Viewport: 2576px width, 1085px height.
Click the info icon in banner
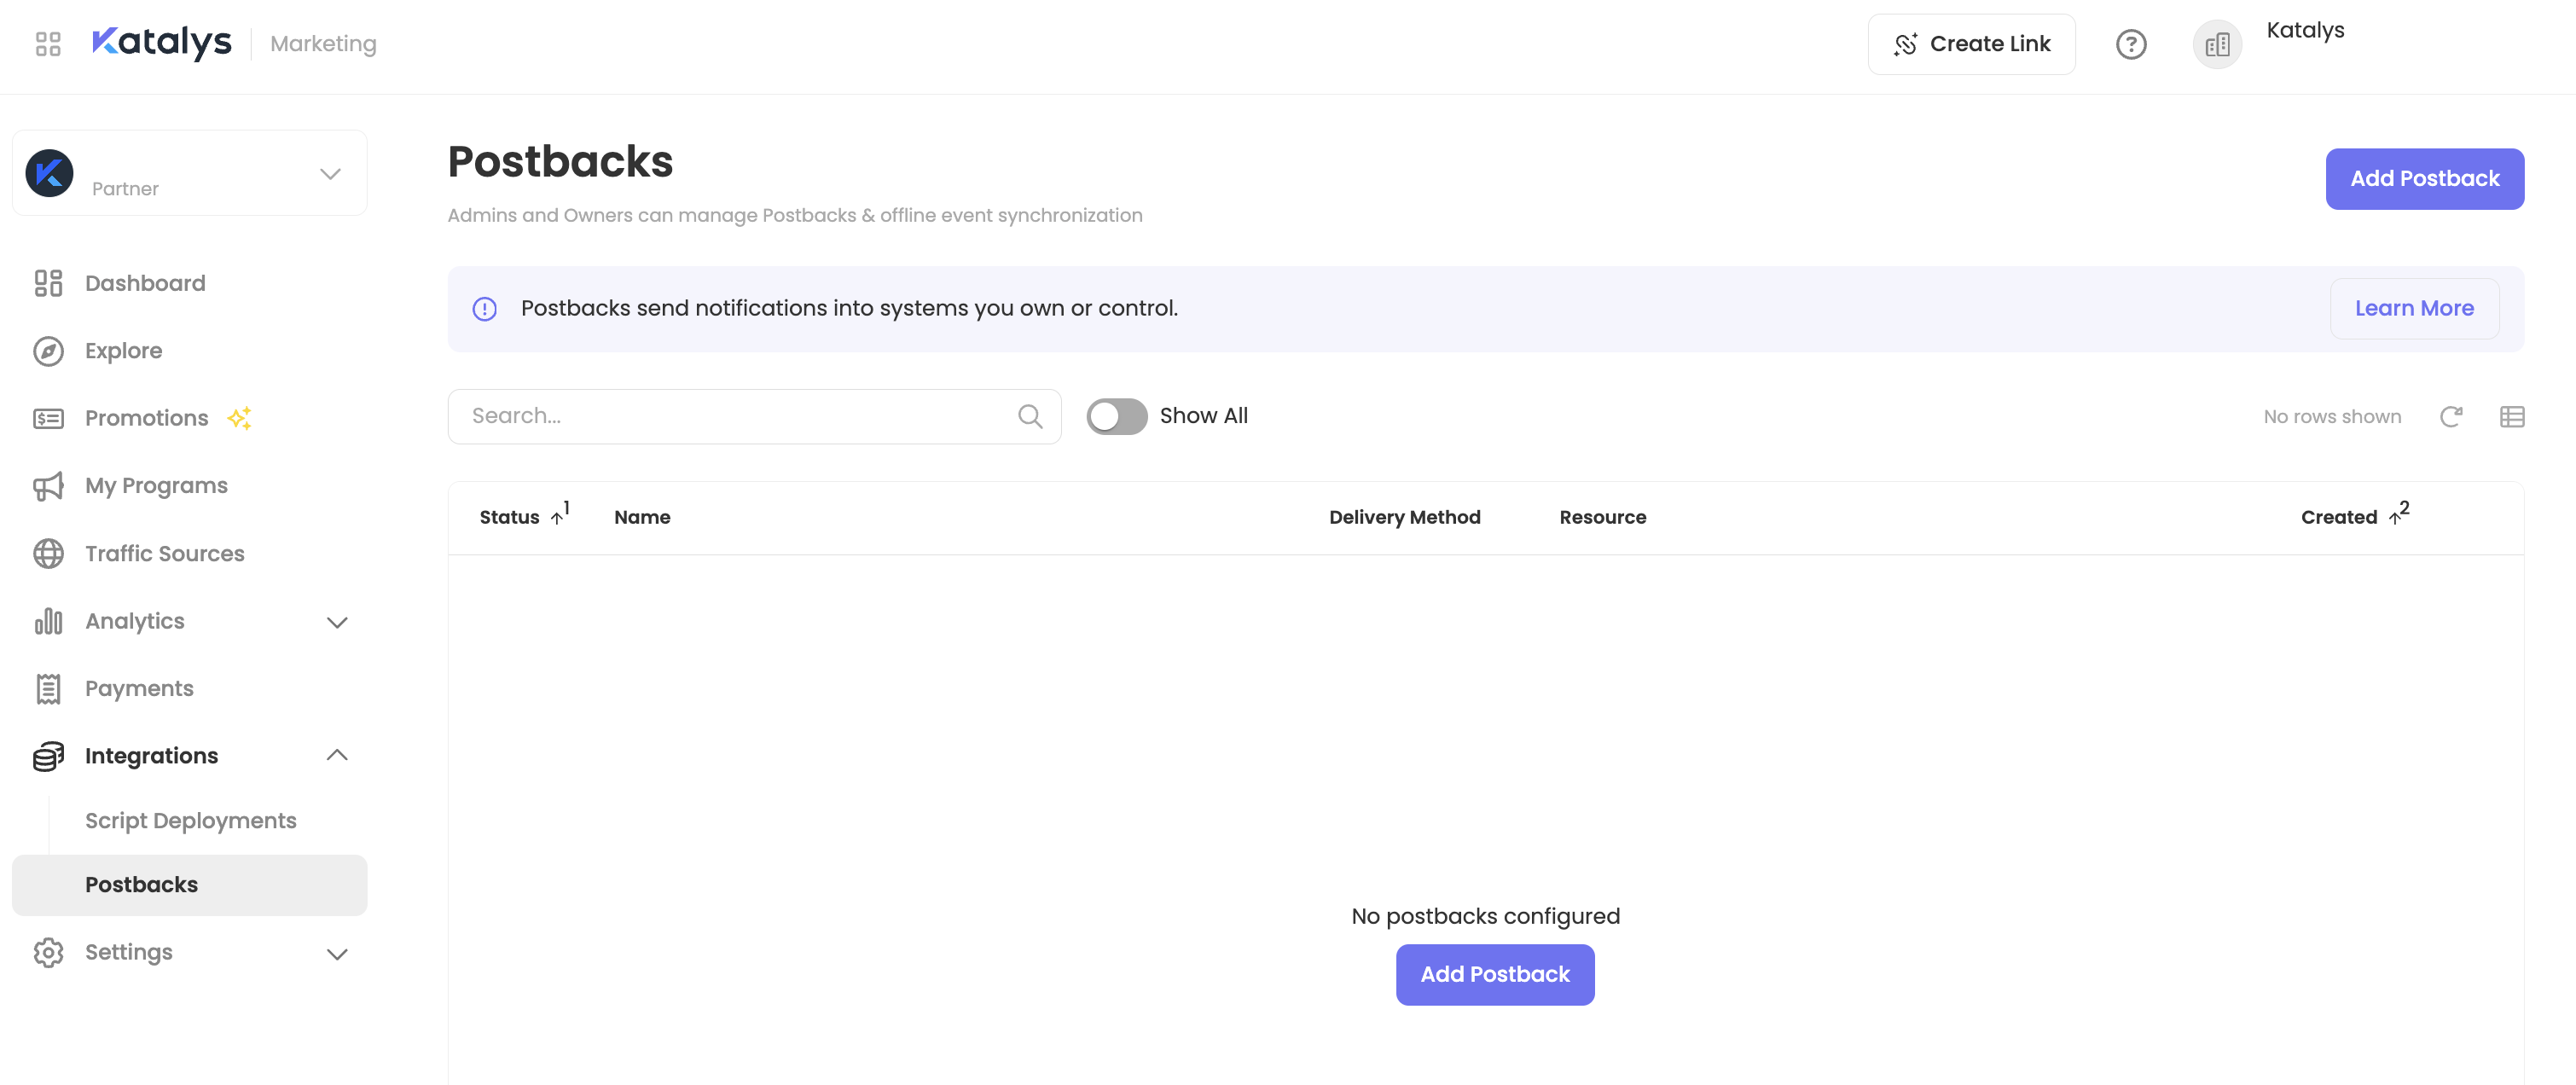tap(485, 309)
